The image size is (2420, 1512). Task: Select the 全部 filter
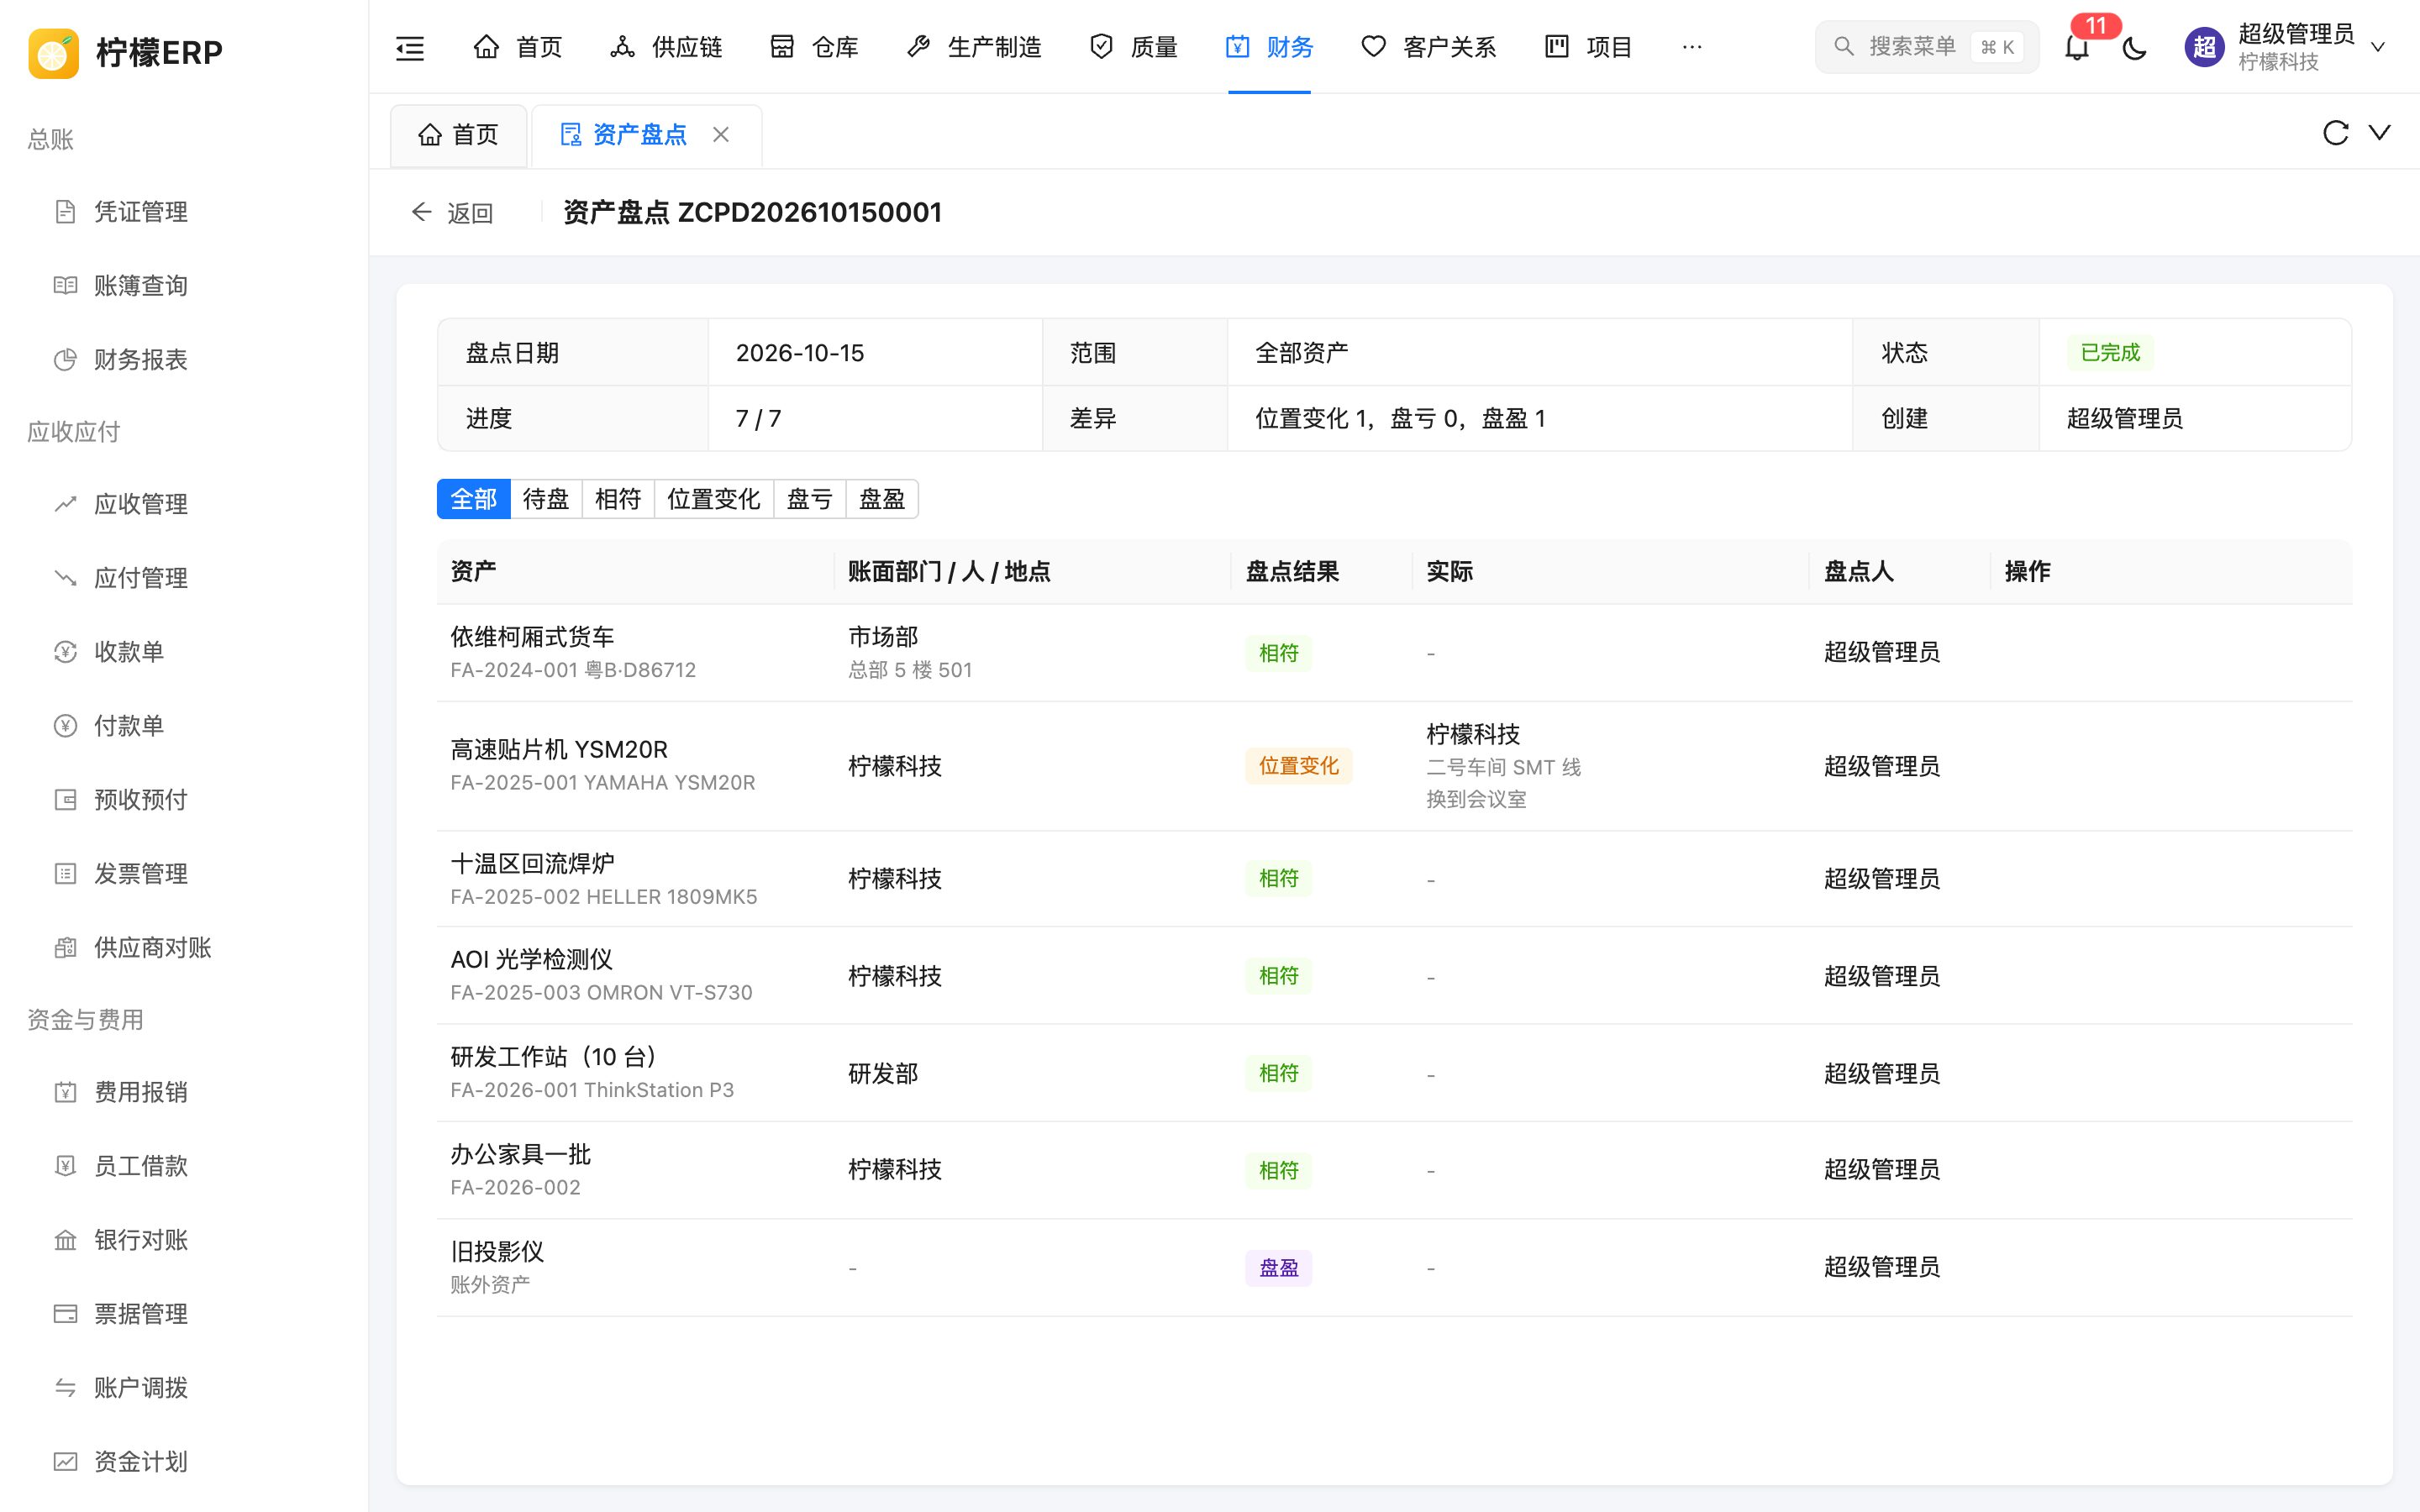tap(474, 499)
